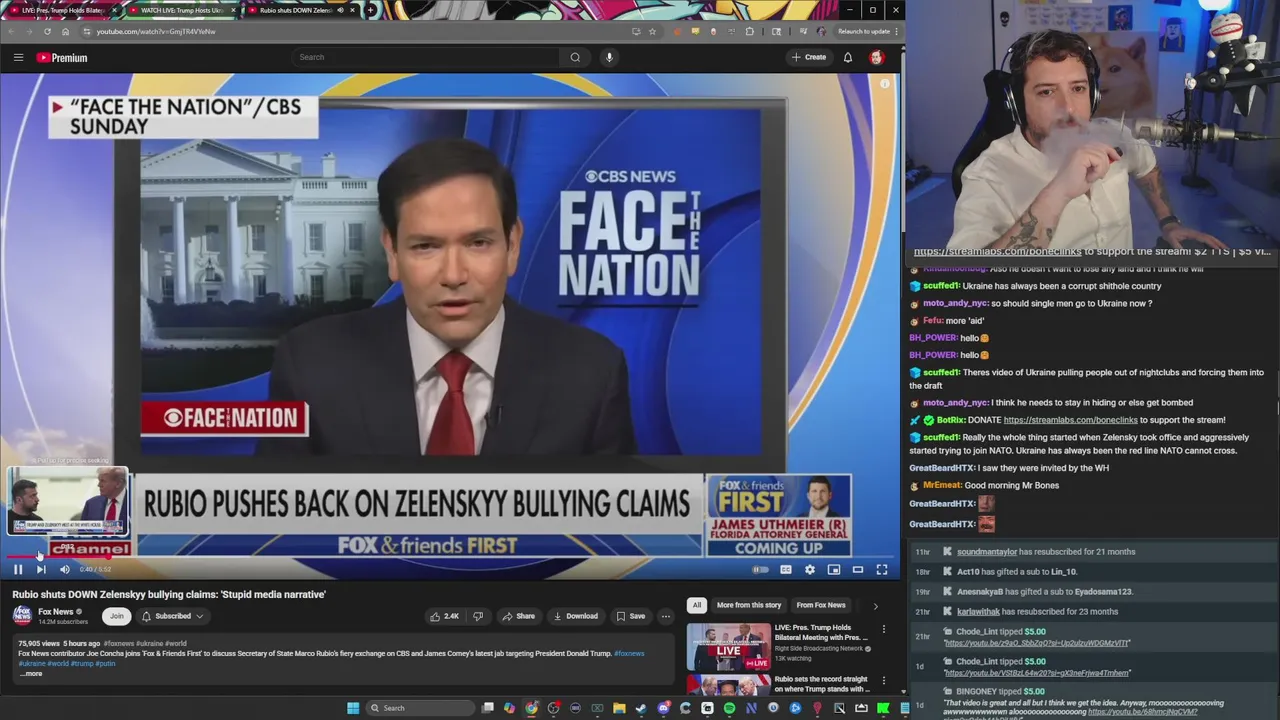
Task: Open File Explorer folder on the taskbar
Action: pos(619,708)
